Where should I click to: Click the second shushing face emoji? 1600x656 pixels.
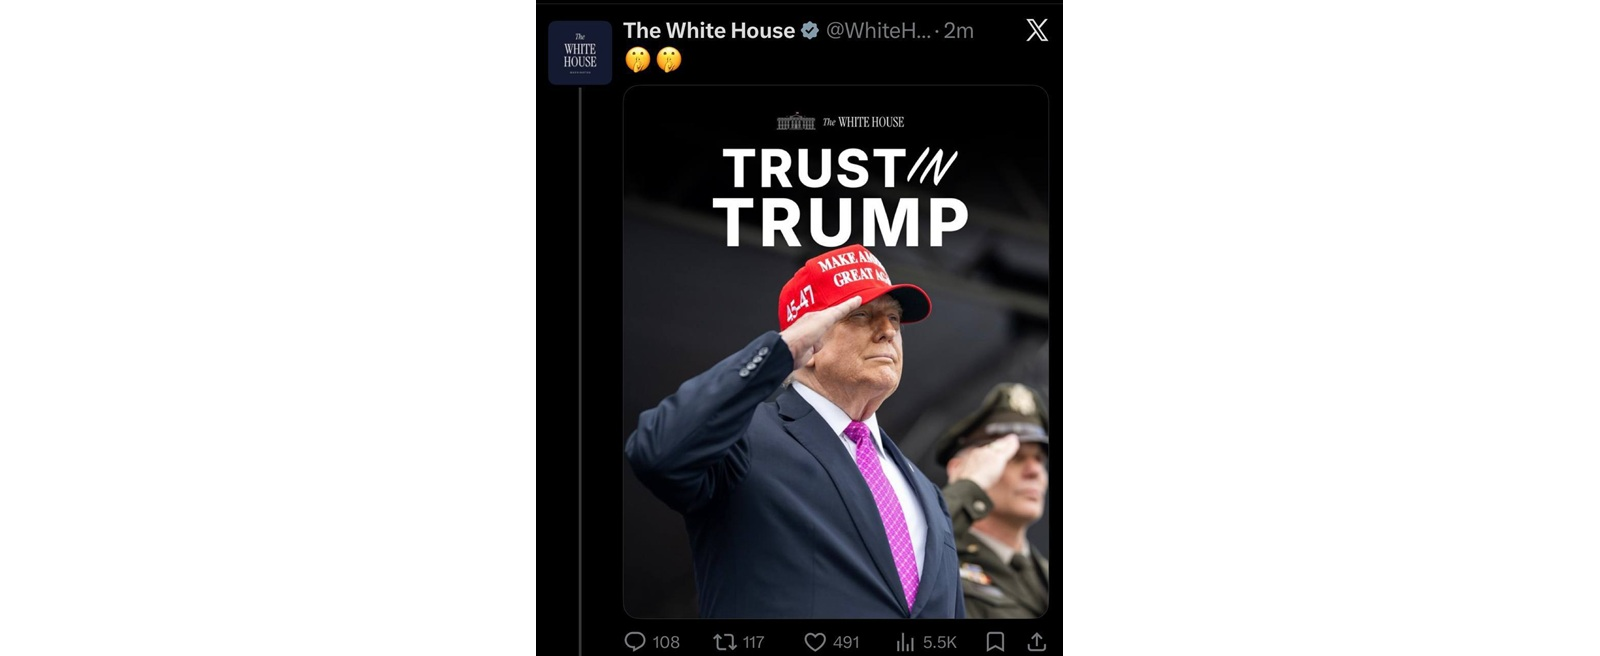click(x=669, y=60)
